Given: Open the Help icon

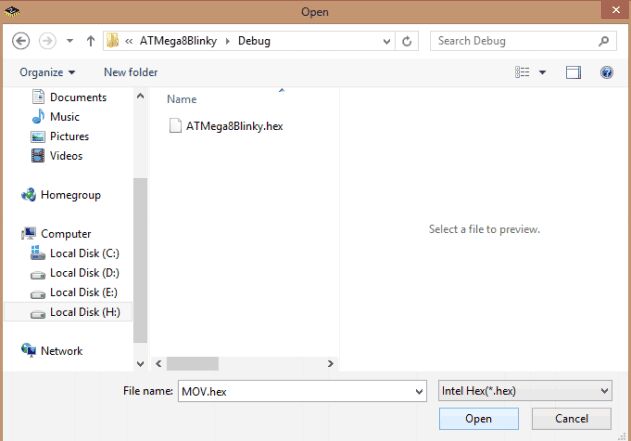Looking at the screenshot, I should coord(606,72).
